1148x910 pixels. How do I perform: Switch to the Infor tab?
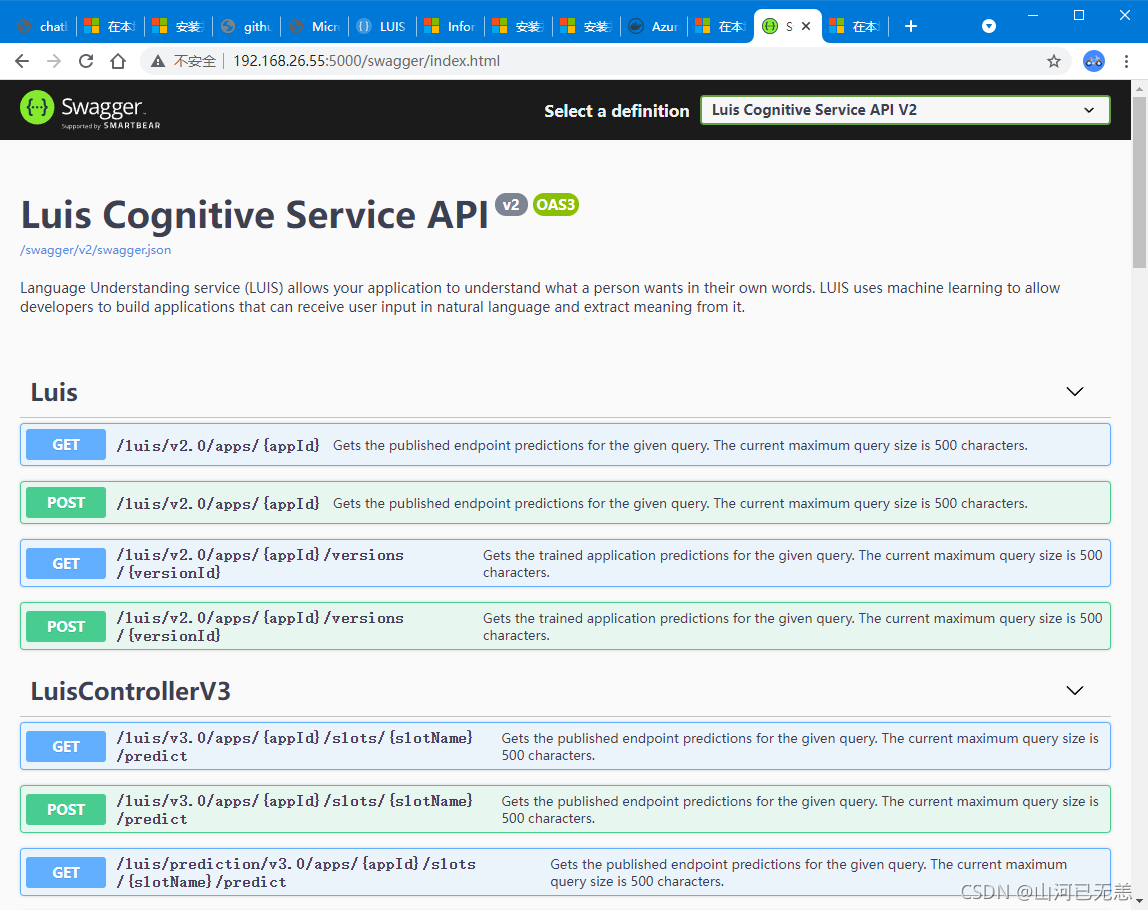450,26
